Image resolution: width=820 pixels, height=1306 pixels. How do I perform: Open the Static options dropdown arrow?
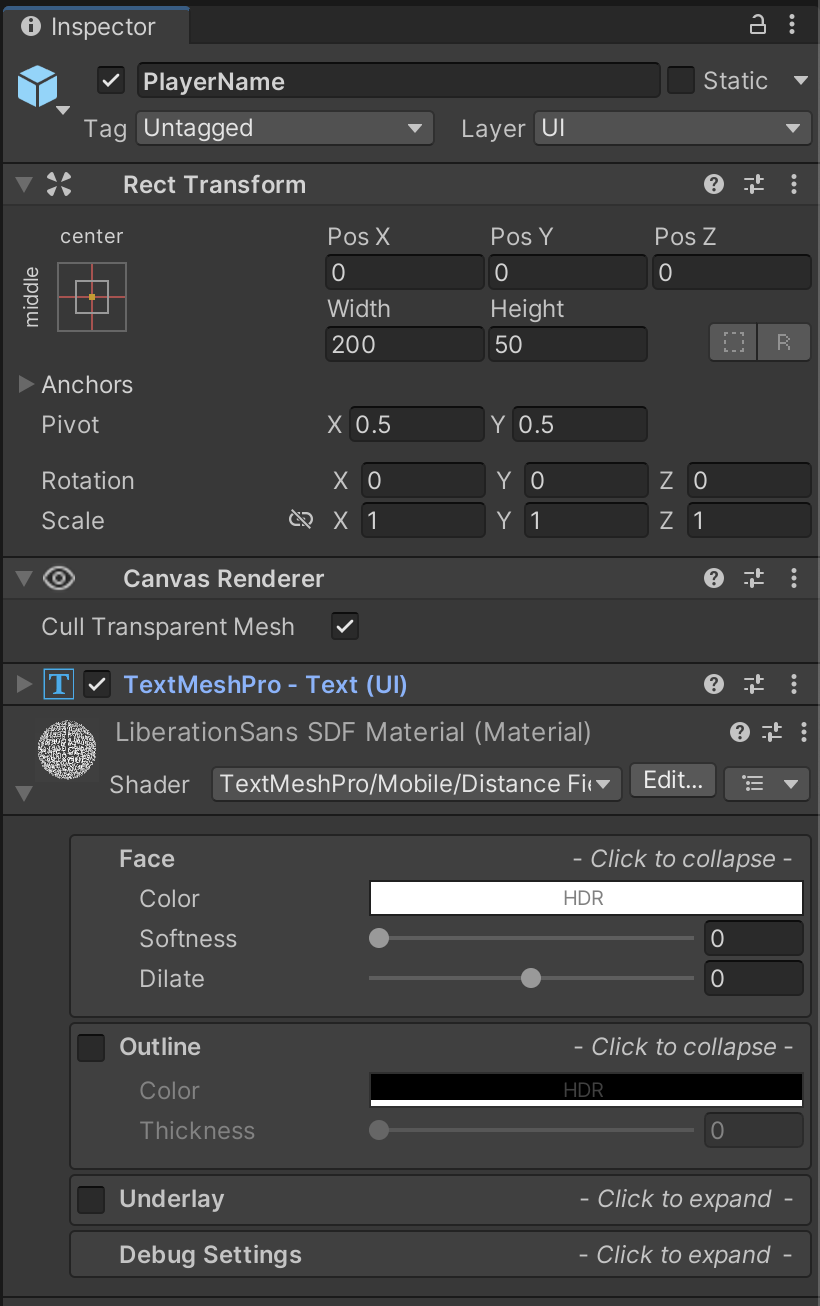pos(800,81)
